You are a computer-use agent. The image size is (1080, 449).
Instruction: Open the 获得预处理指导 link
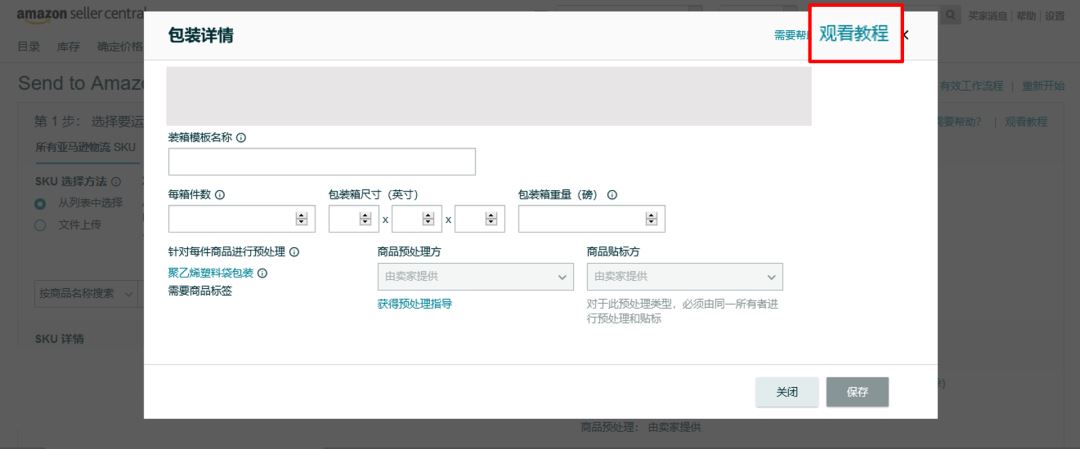[x=415, y=304]
